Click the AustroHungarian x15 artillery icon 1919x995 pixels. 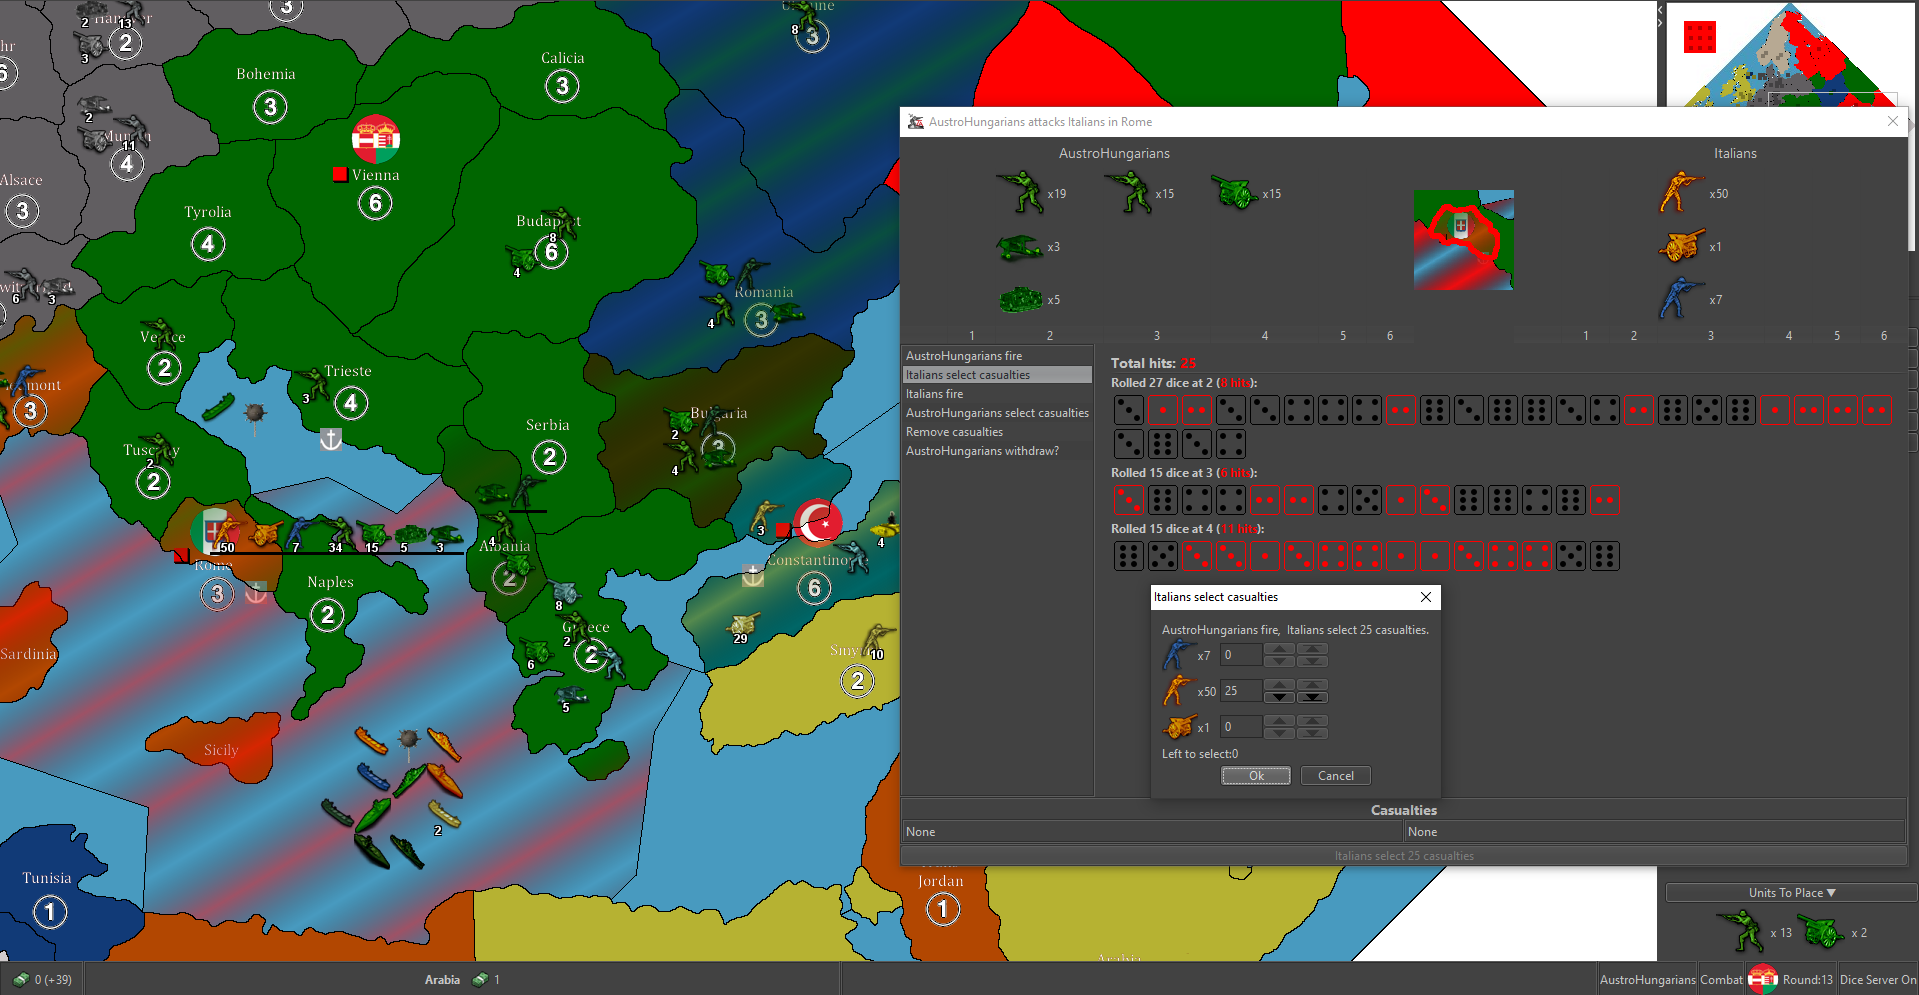[x=1235, y=192]
